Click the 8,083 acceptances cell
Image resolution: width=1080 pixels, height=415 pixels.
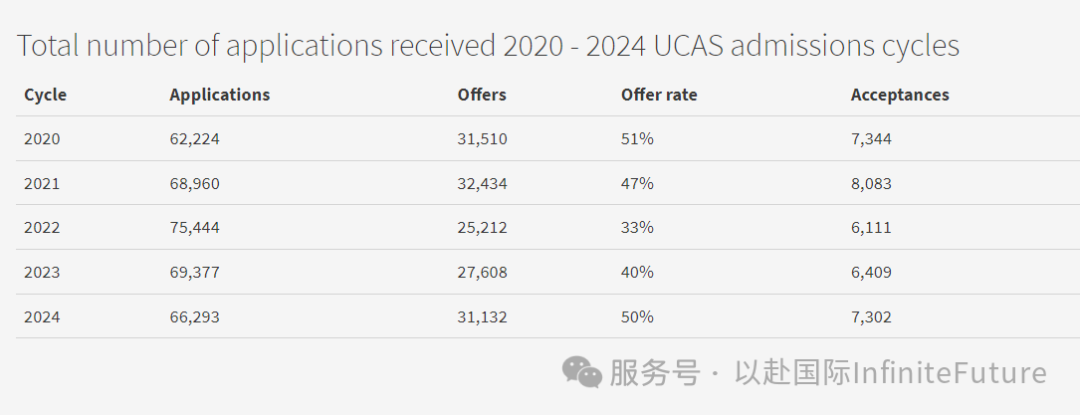(x=871, y=184)
